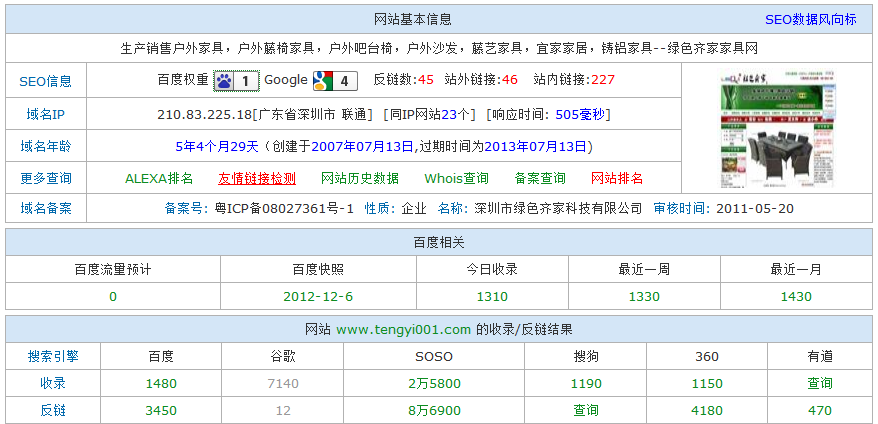The height and width of the screenshot is (424, 878).
Task: Click the Baidu traffic estimate value 0
Action: click(x=113, y=297)
